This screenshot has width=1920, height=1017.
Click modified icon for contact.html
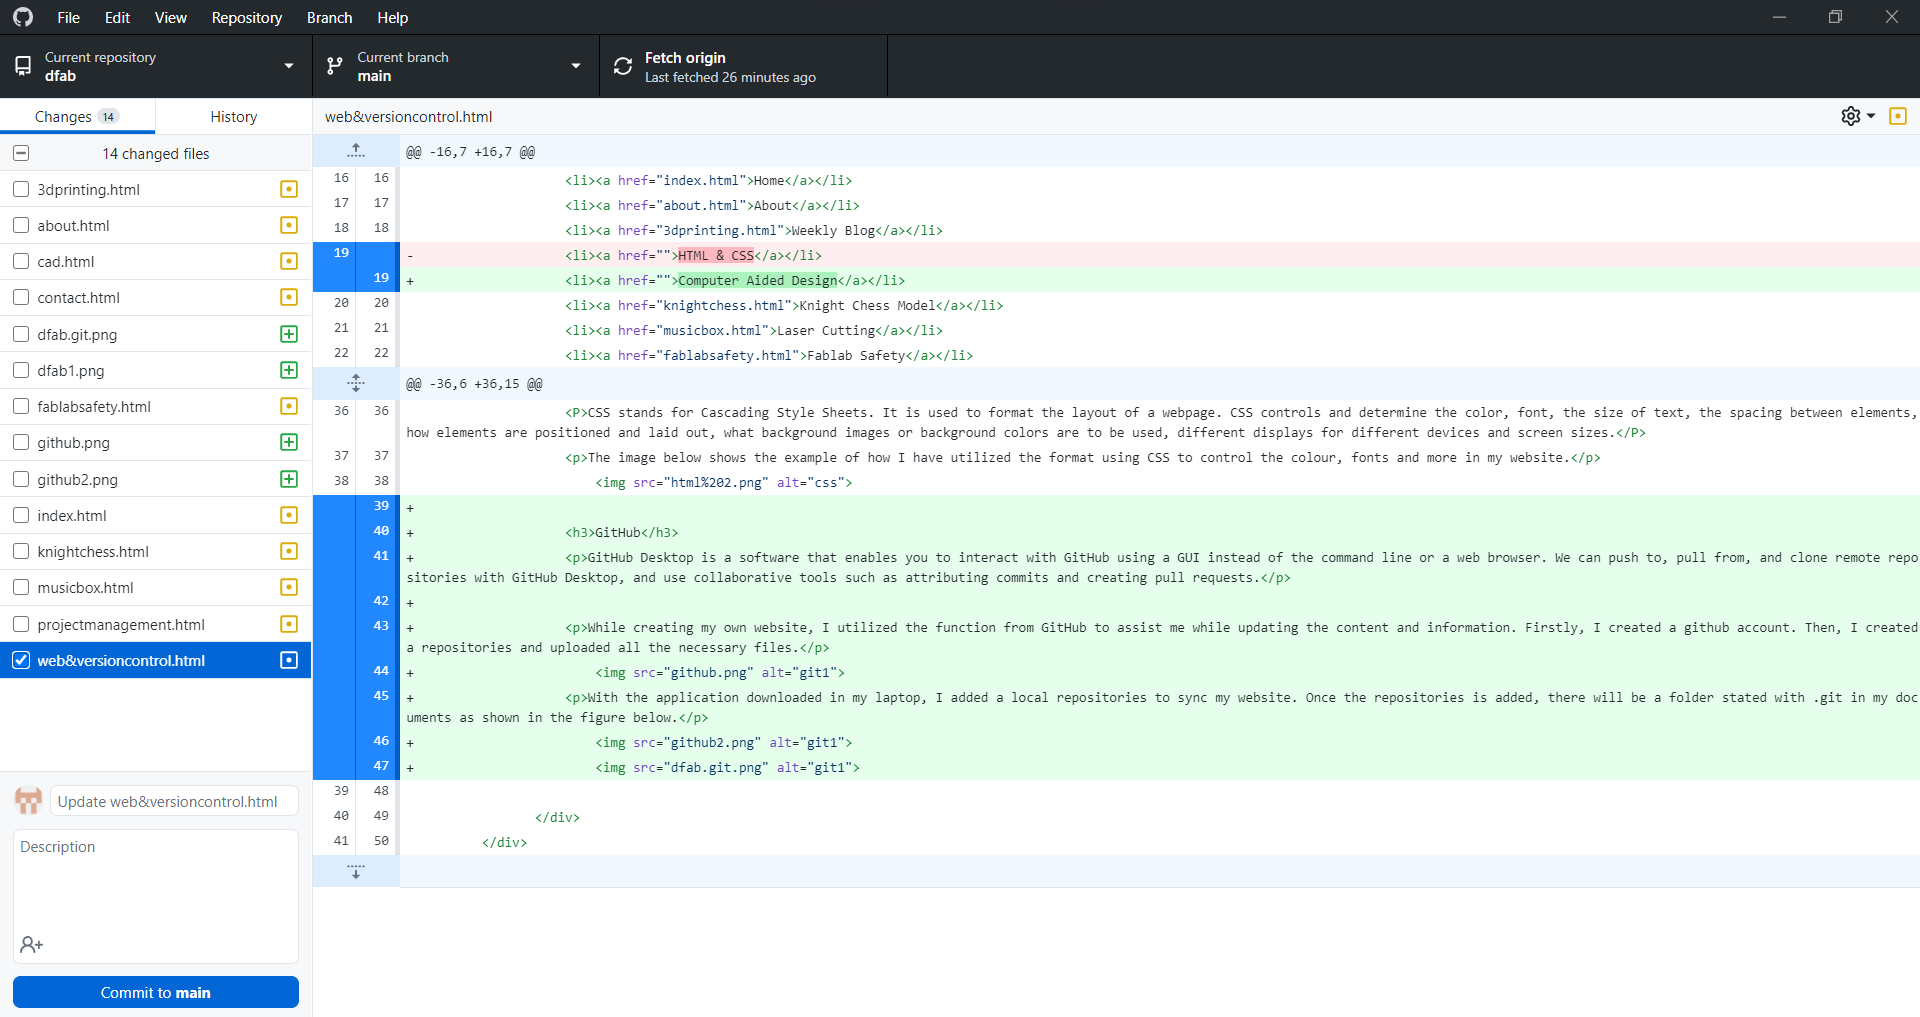point(289,297)
